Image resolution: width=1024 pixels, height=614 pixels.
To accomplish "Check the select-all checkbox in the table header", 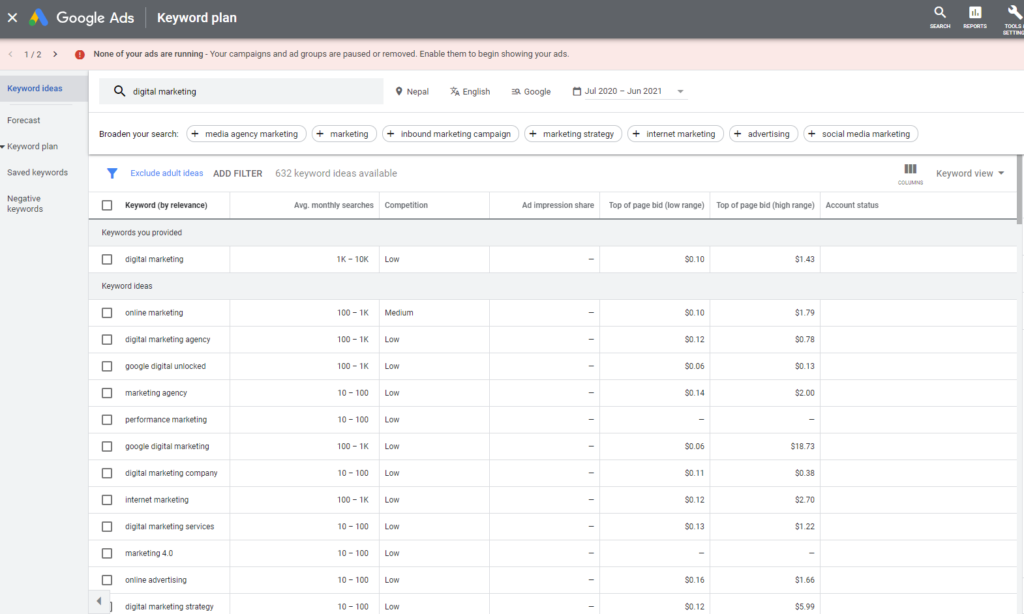I will tap(107, 205).
